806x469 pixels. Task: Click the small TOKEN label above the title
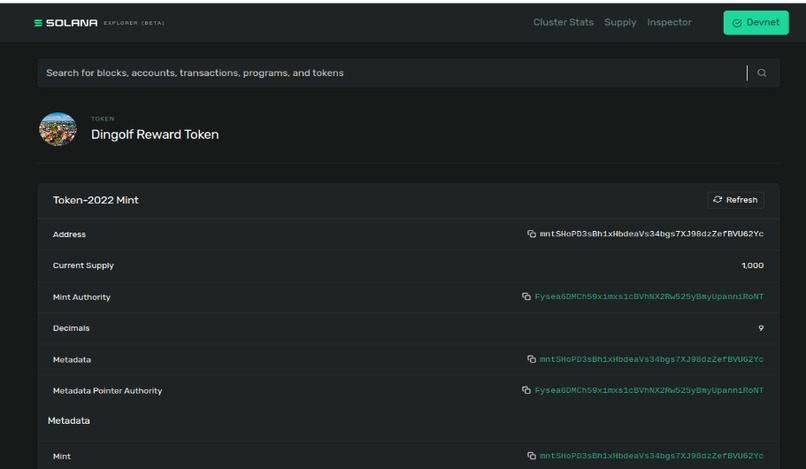[x=103, y=119]
